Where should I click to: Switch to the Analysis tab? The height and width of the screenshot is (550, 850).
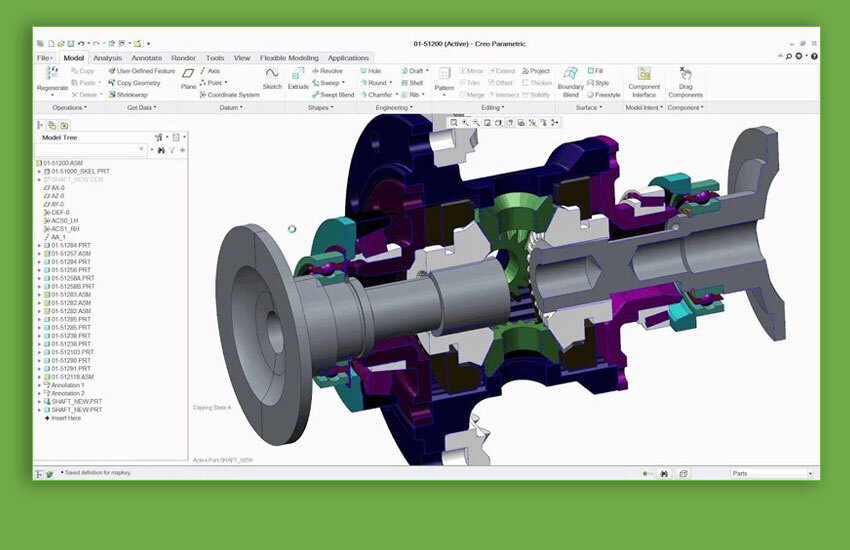(107, 58)
